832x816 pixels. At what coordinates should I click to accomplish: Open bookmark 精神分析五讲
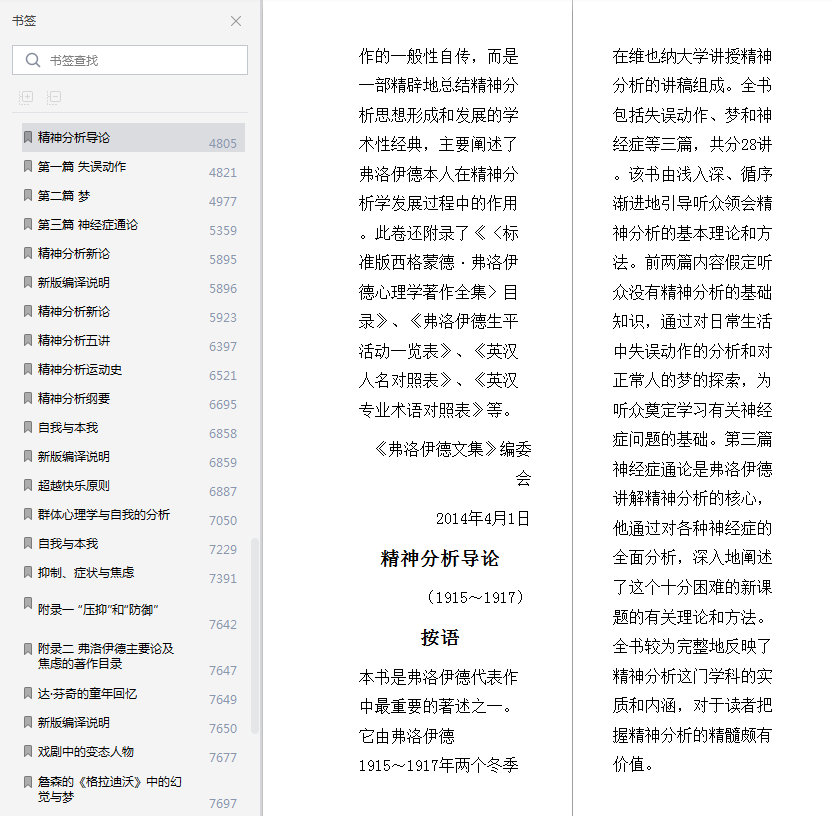pos(133,341)
